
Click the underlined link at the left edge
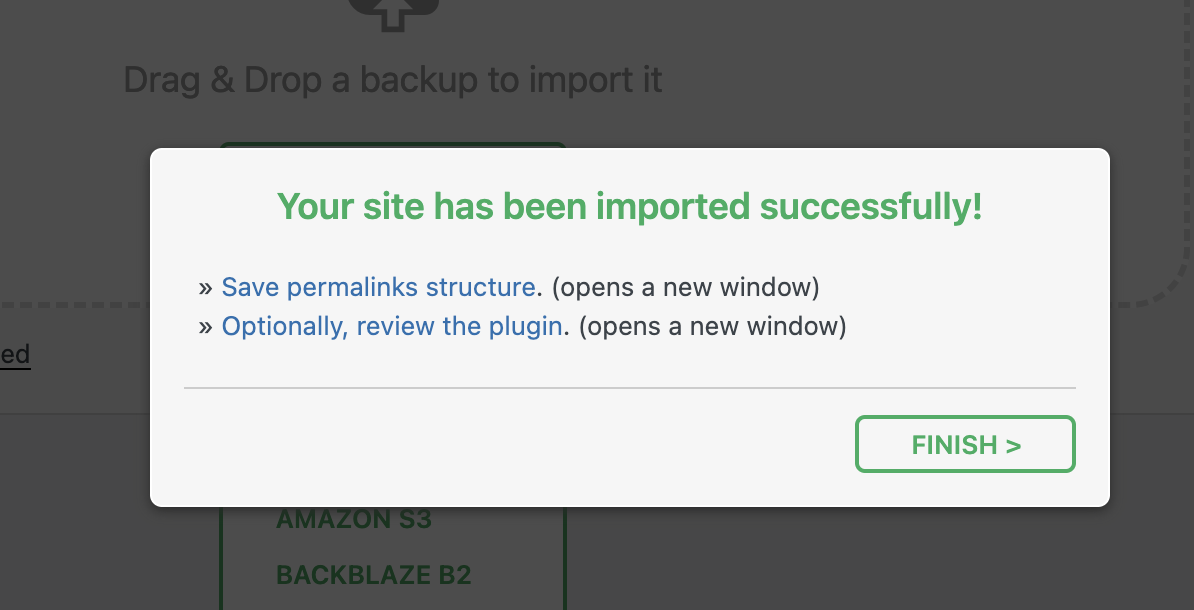(15, 354)
